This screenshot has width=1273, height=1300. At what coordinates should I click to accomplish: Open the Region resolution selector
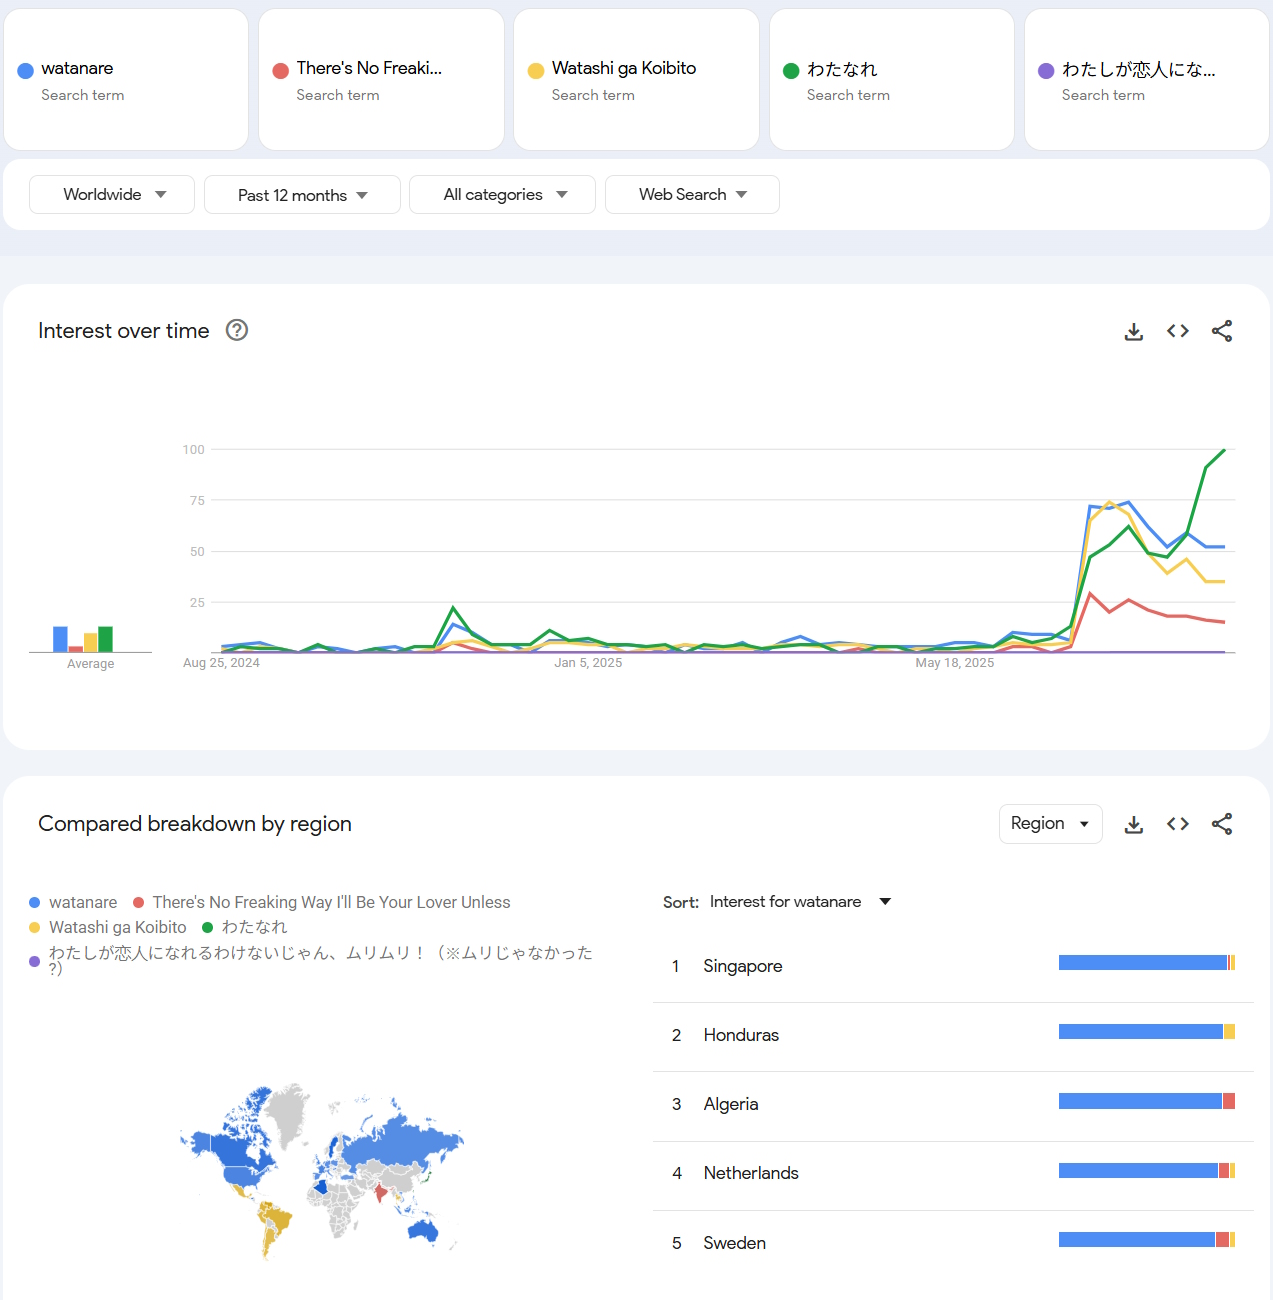[x=1050, y=824]
